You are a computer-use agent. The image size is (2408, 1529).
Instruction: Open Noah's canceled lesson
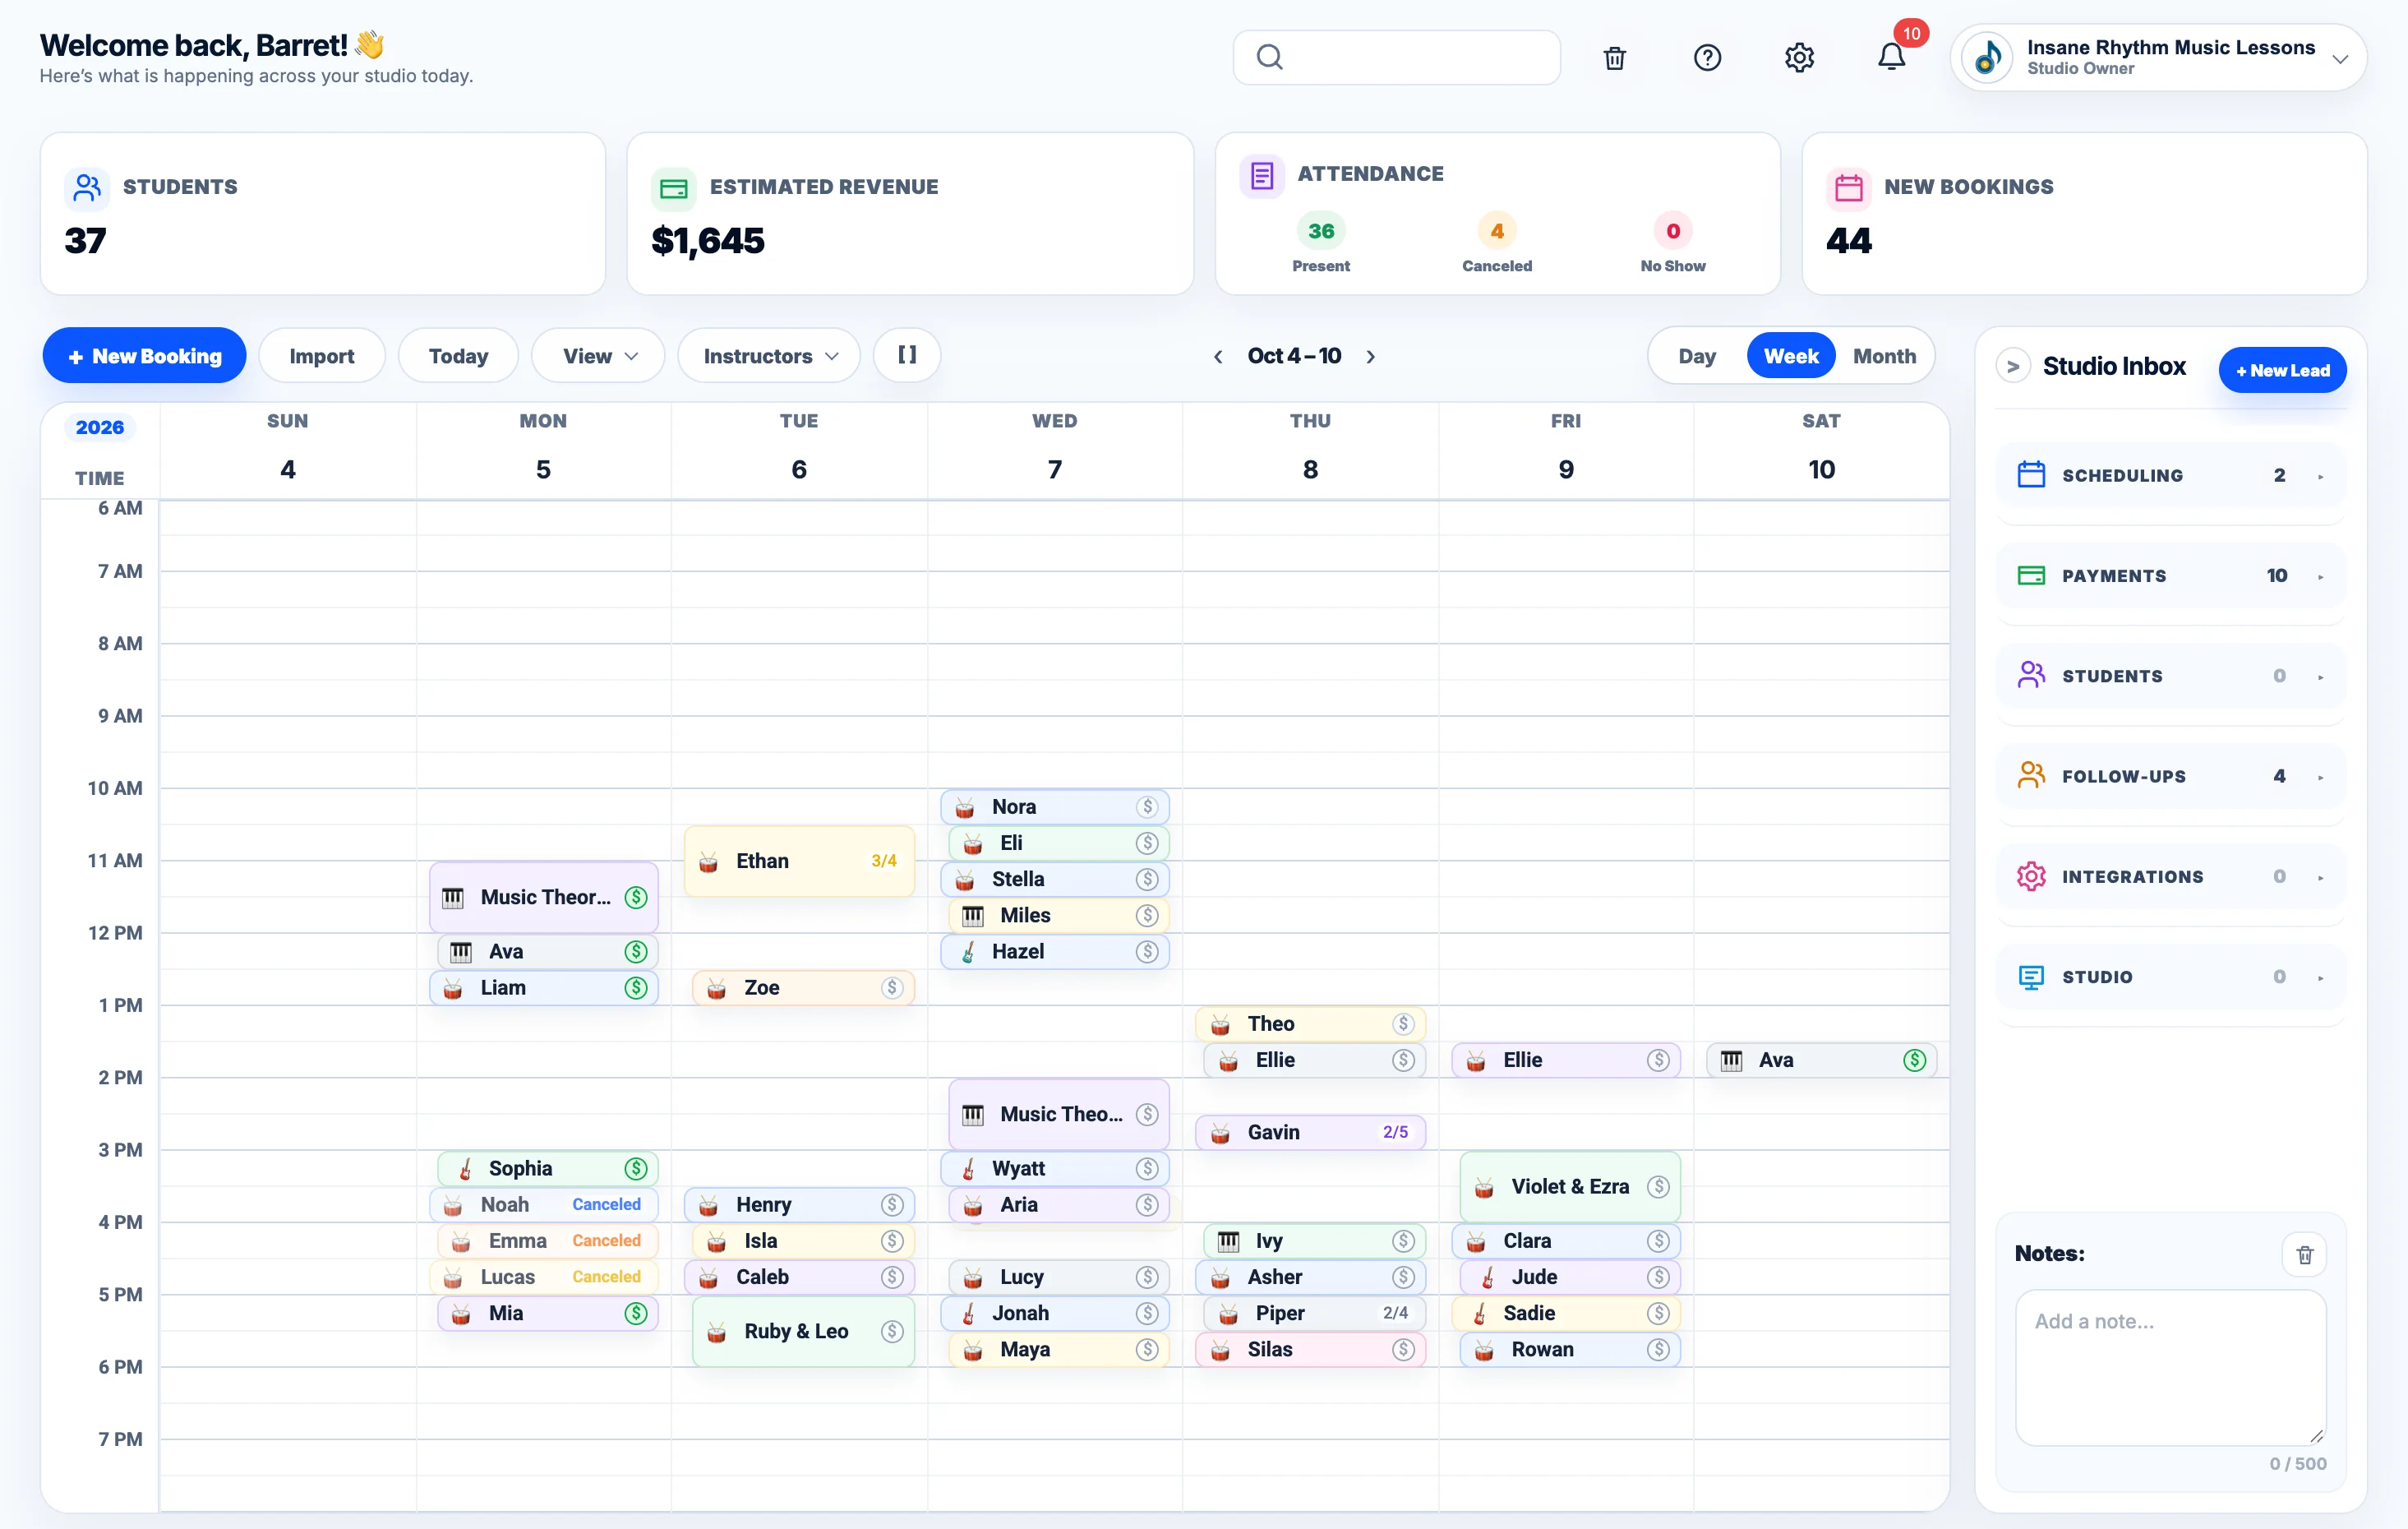tap(544, 1205)
